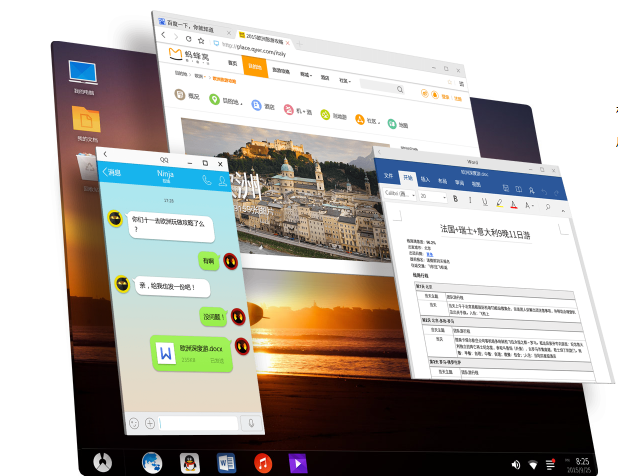Open the purple video player in taskbar
618x476 pixels.
298,464
